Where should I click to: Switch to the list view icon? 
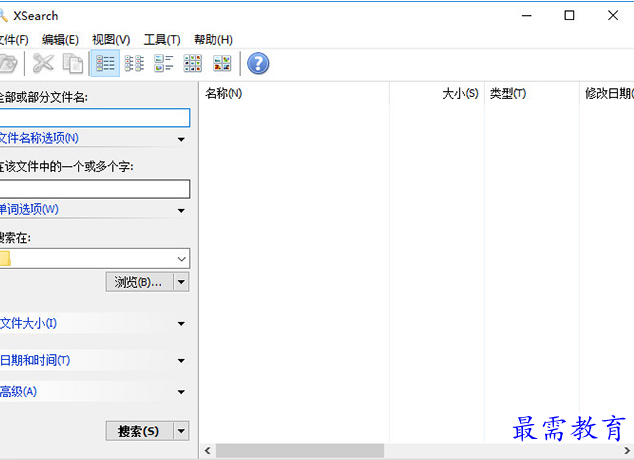coord(134,63)
